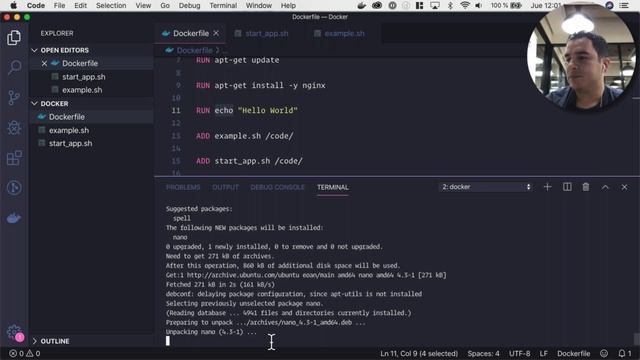Change language mode Dockerfile in status bar
Image resolution: width=640 pixels, height=360 pixels.
pos(573,353)
